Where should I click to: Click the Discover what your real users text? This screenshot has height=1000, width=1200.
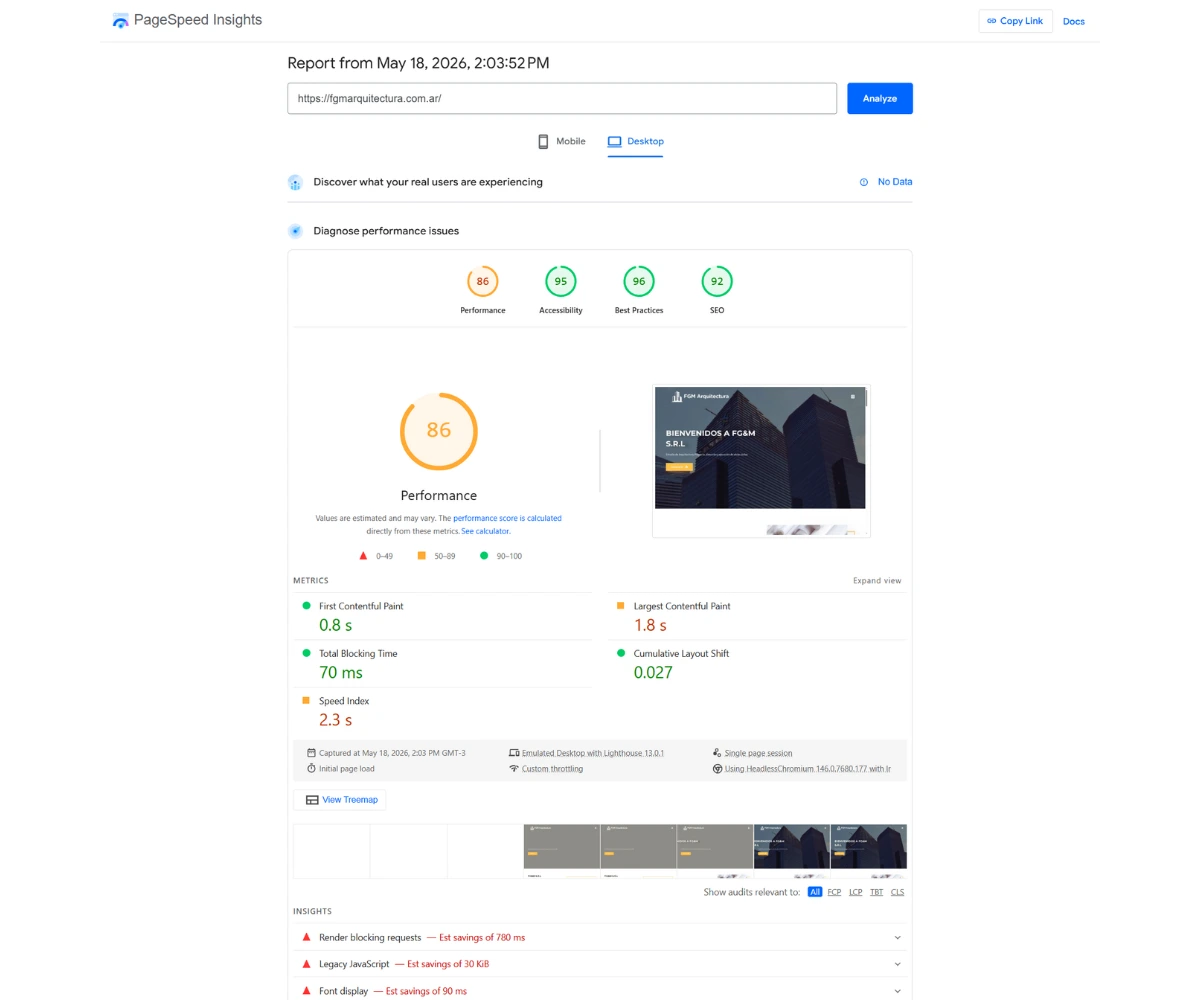428,182
